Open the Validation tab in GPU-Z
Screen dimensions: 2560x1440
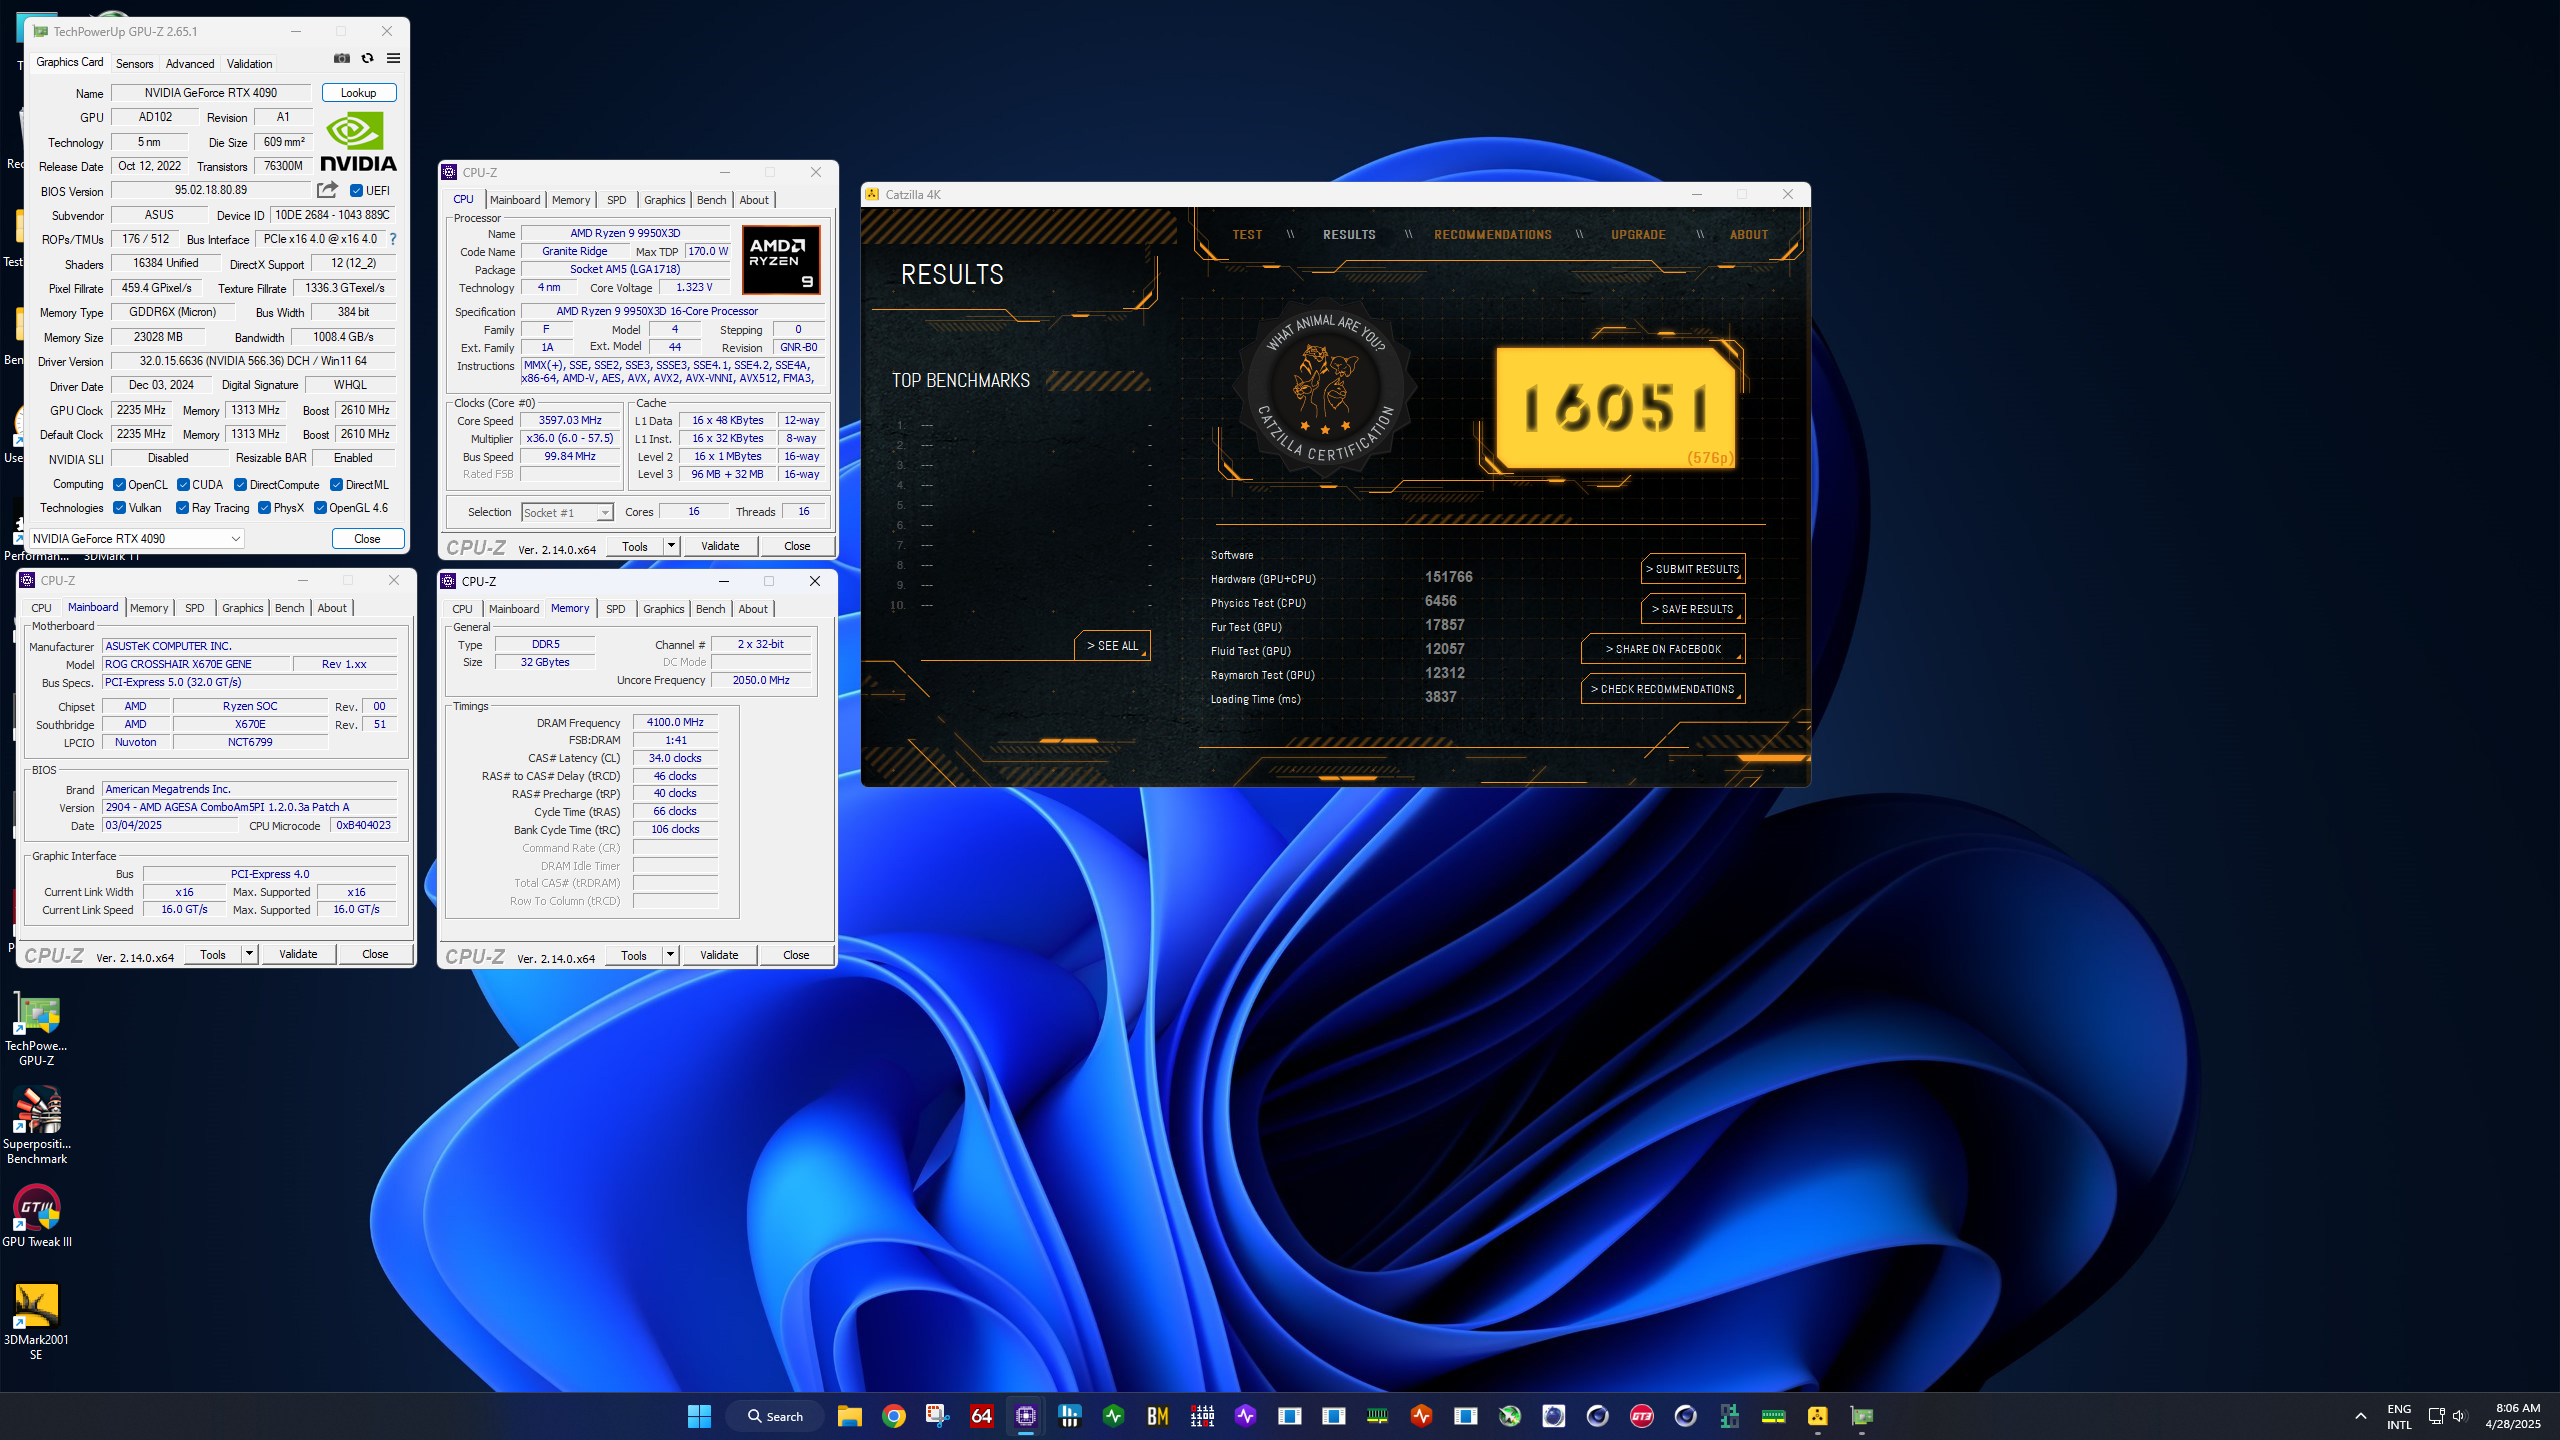point(249,63)
